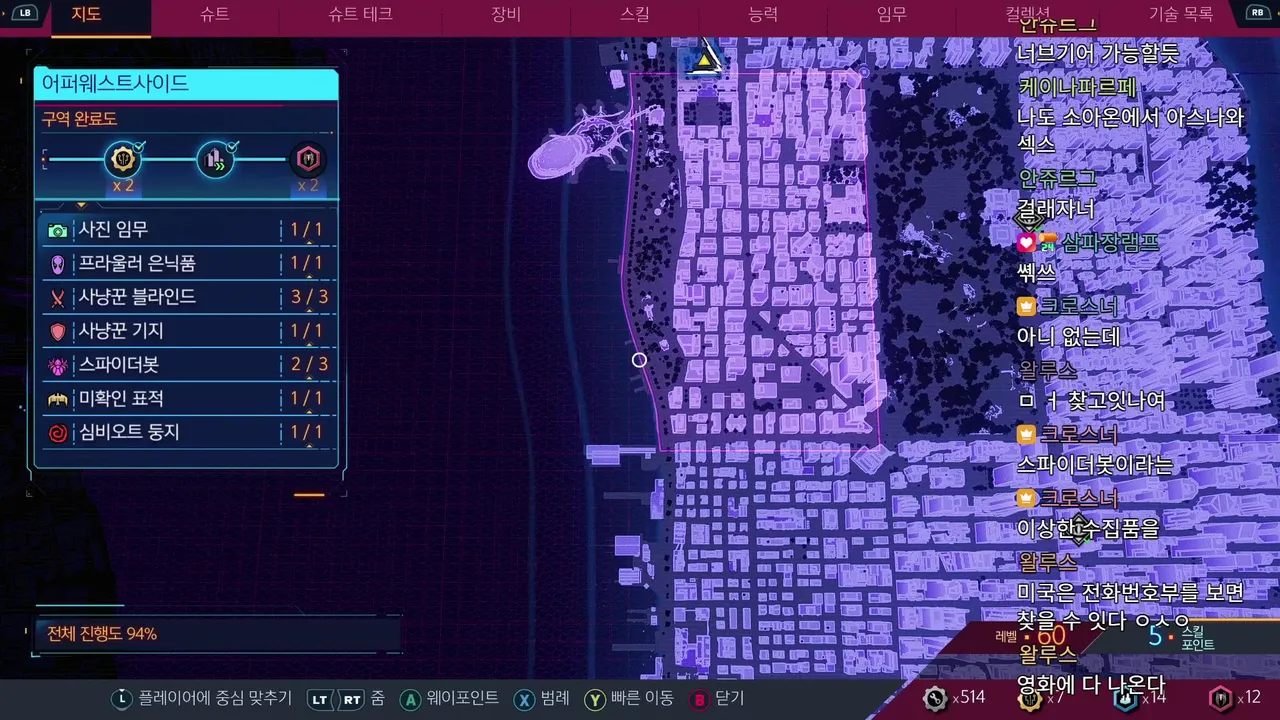Click chat message 아니 없는데

(x=1069, y=337)
